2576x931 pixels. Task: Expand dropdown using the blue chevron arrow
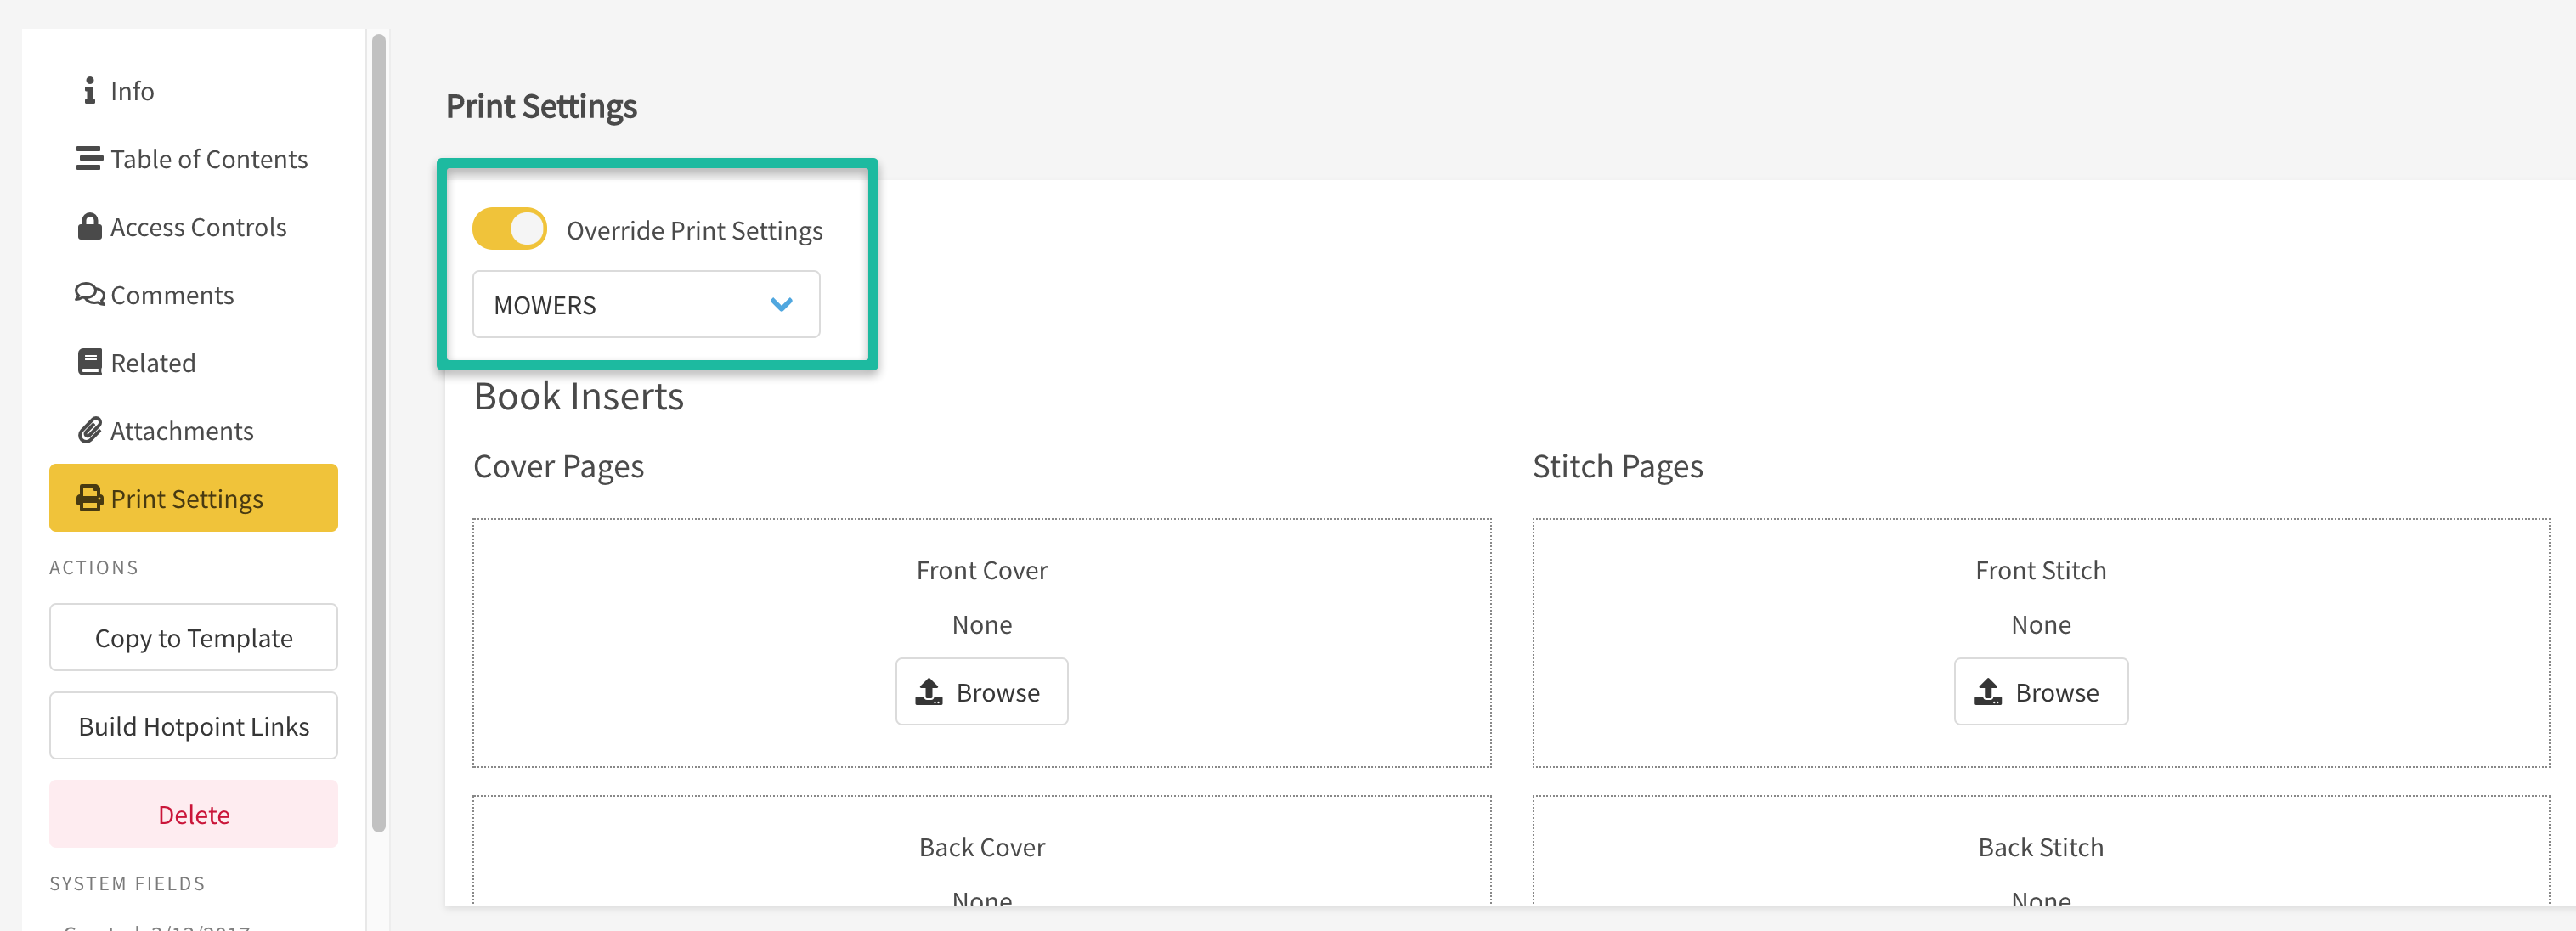(782, 304)
